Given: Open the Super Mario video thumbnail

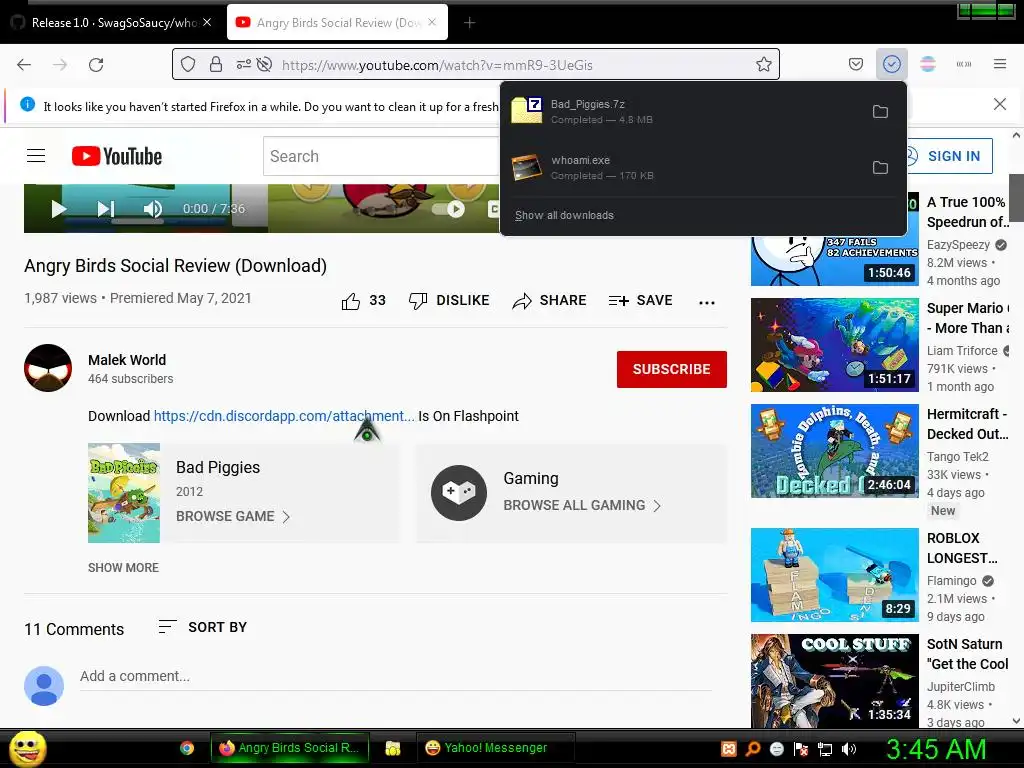Looking at the screenshot, I should click(x=835, y=345).
